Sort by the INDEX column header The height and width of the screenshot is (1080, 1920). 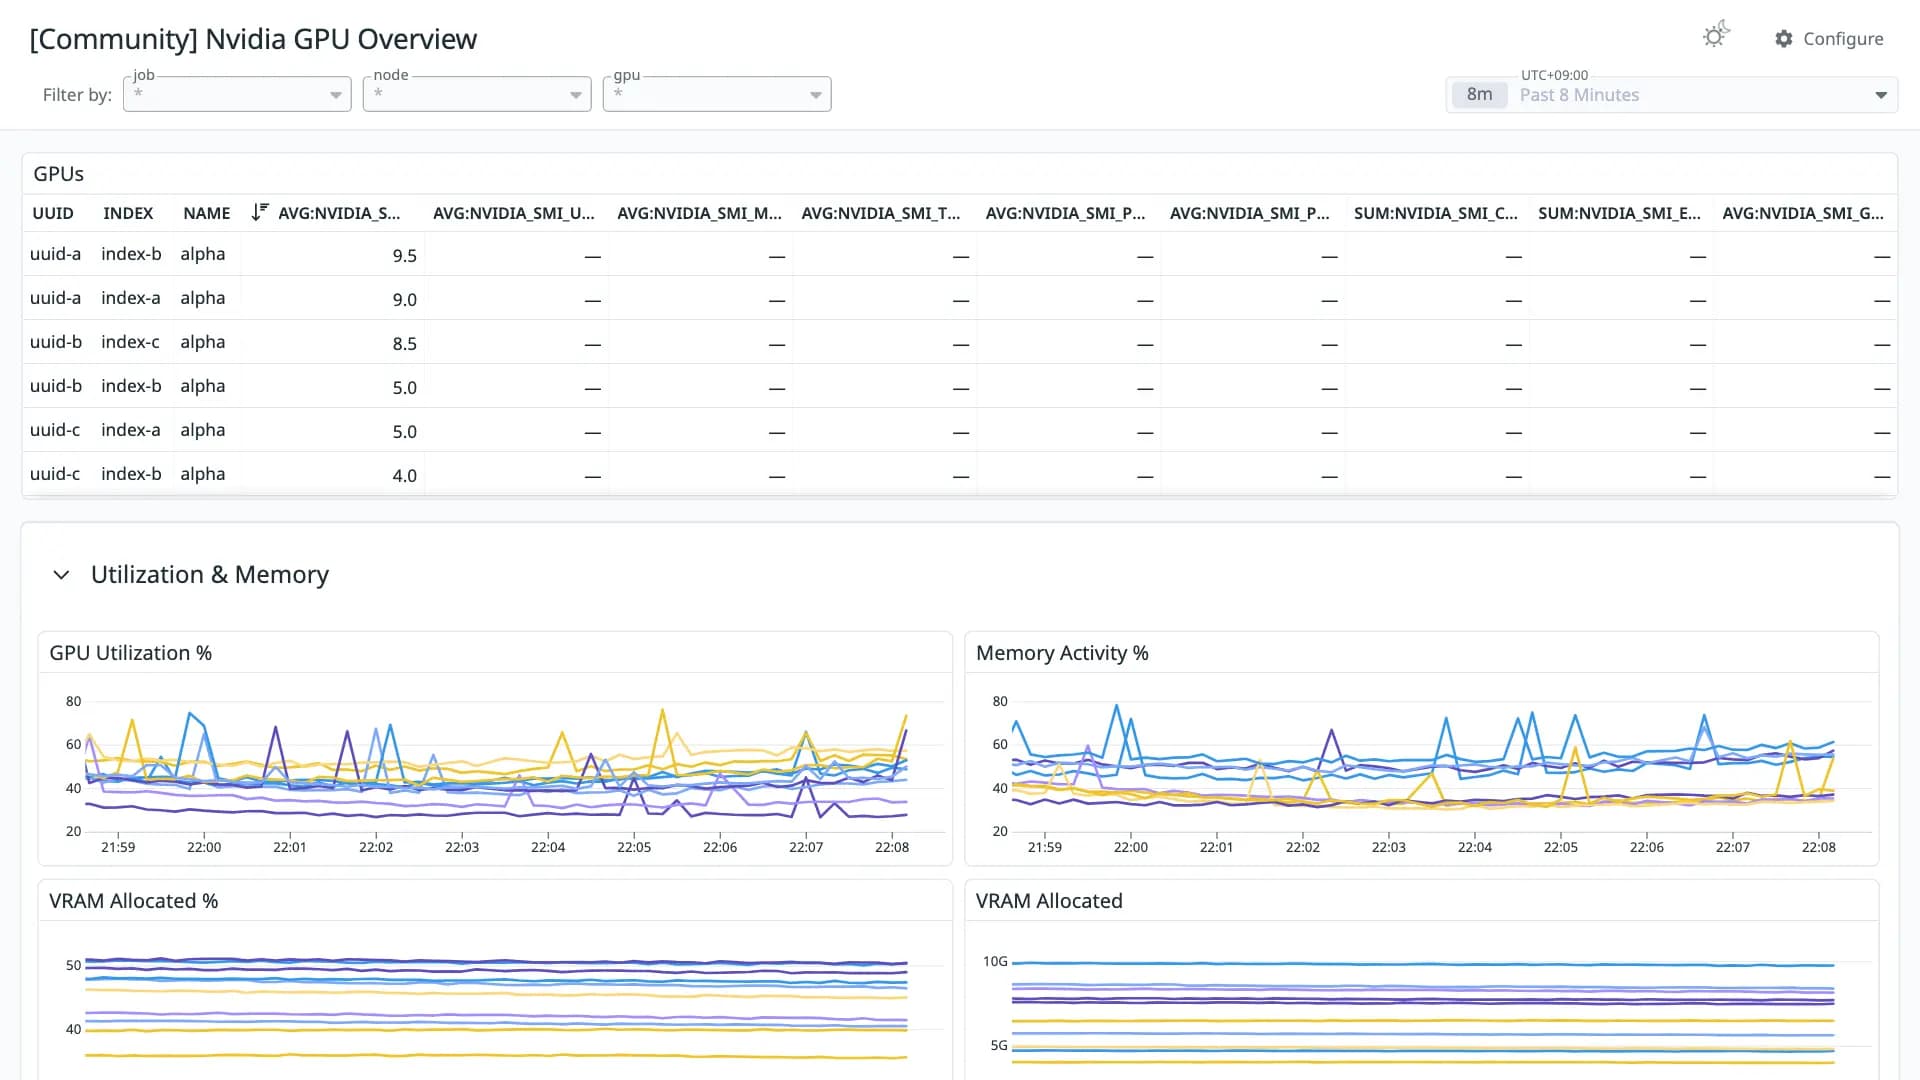pos(128,213)
